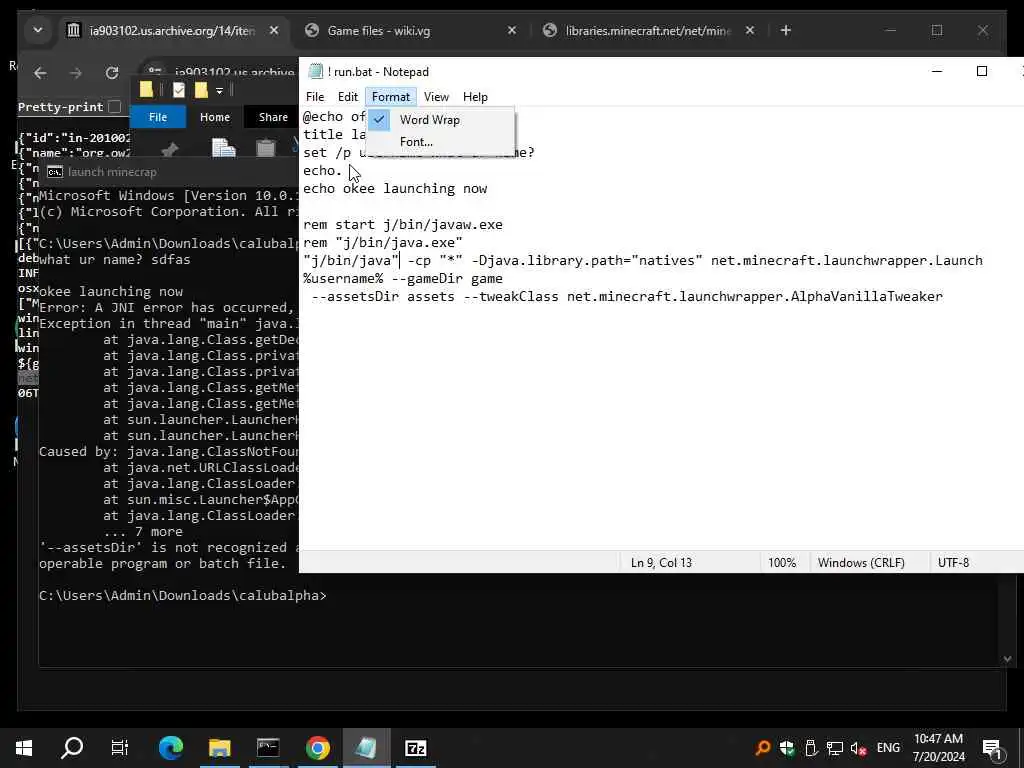1024x768 pixels.
Task: Maximize the Notepad window
Action: click(x=982, y=71)
